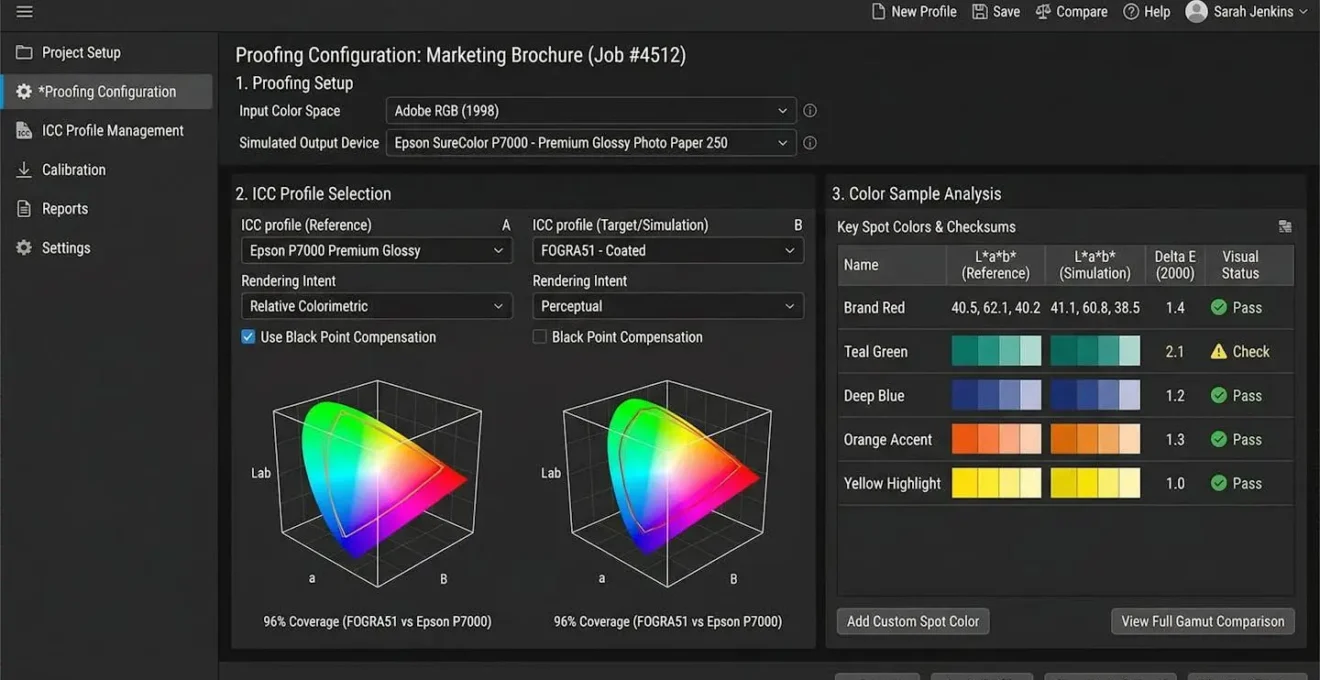Click green Pass icon for Yellow Highlight

[1219, 483]
